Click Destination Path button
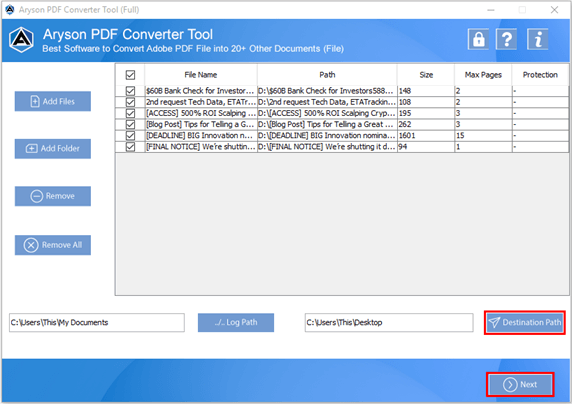The width and height of the screenshot is (572, 404). pos(525,322)
